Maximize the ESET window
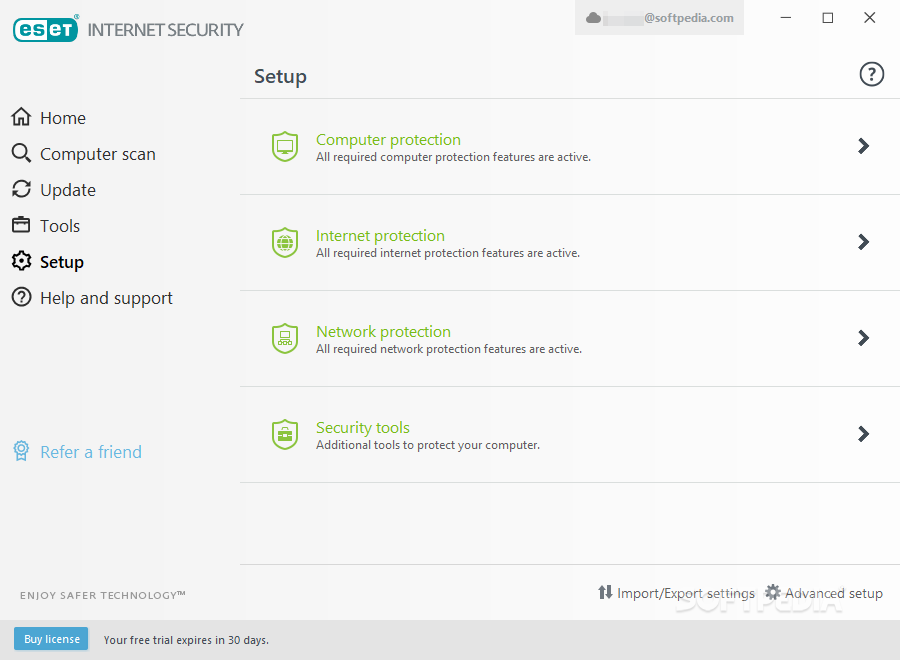Screen dimensions: 900x660 click(828, 18)
